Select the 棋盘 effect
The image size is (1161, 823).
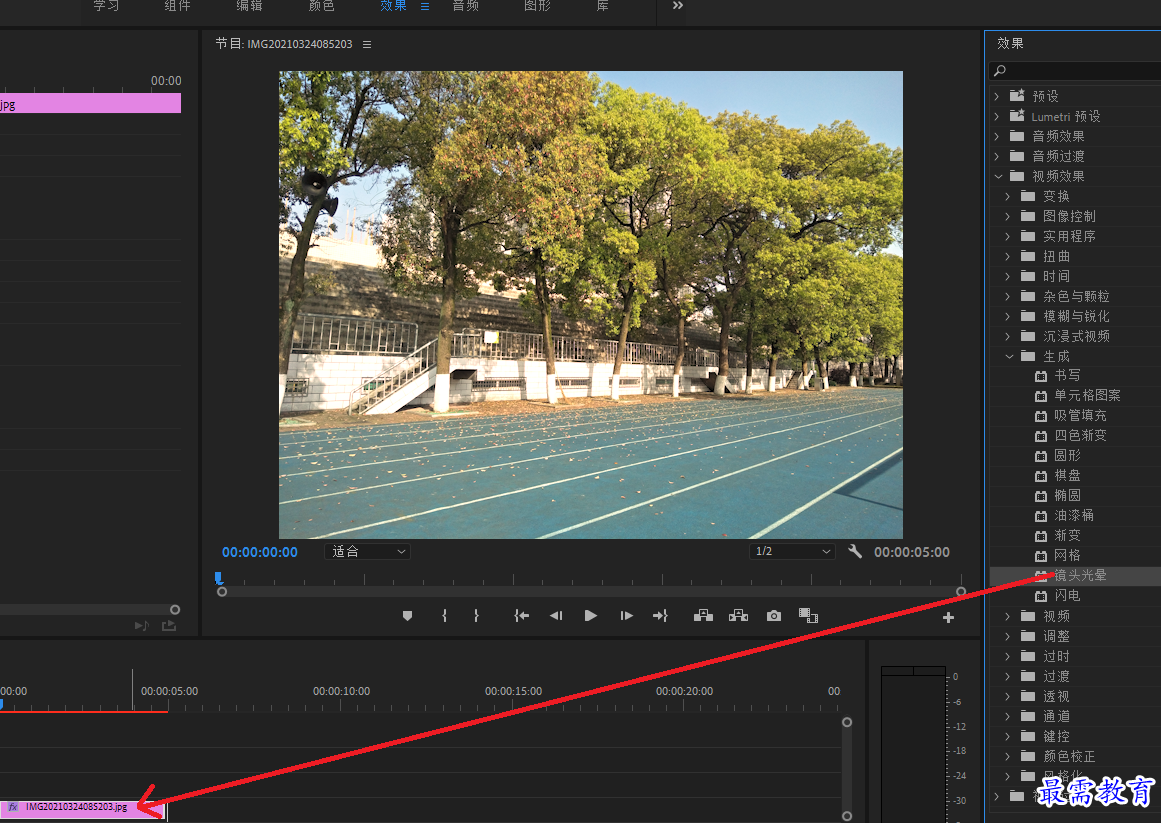1067,476
